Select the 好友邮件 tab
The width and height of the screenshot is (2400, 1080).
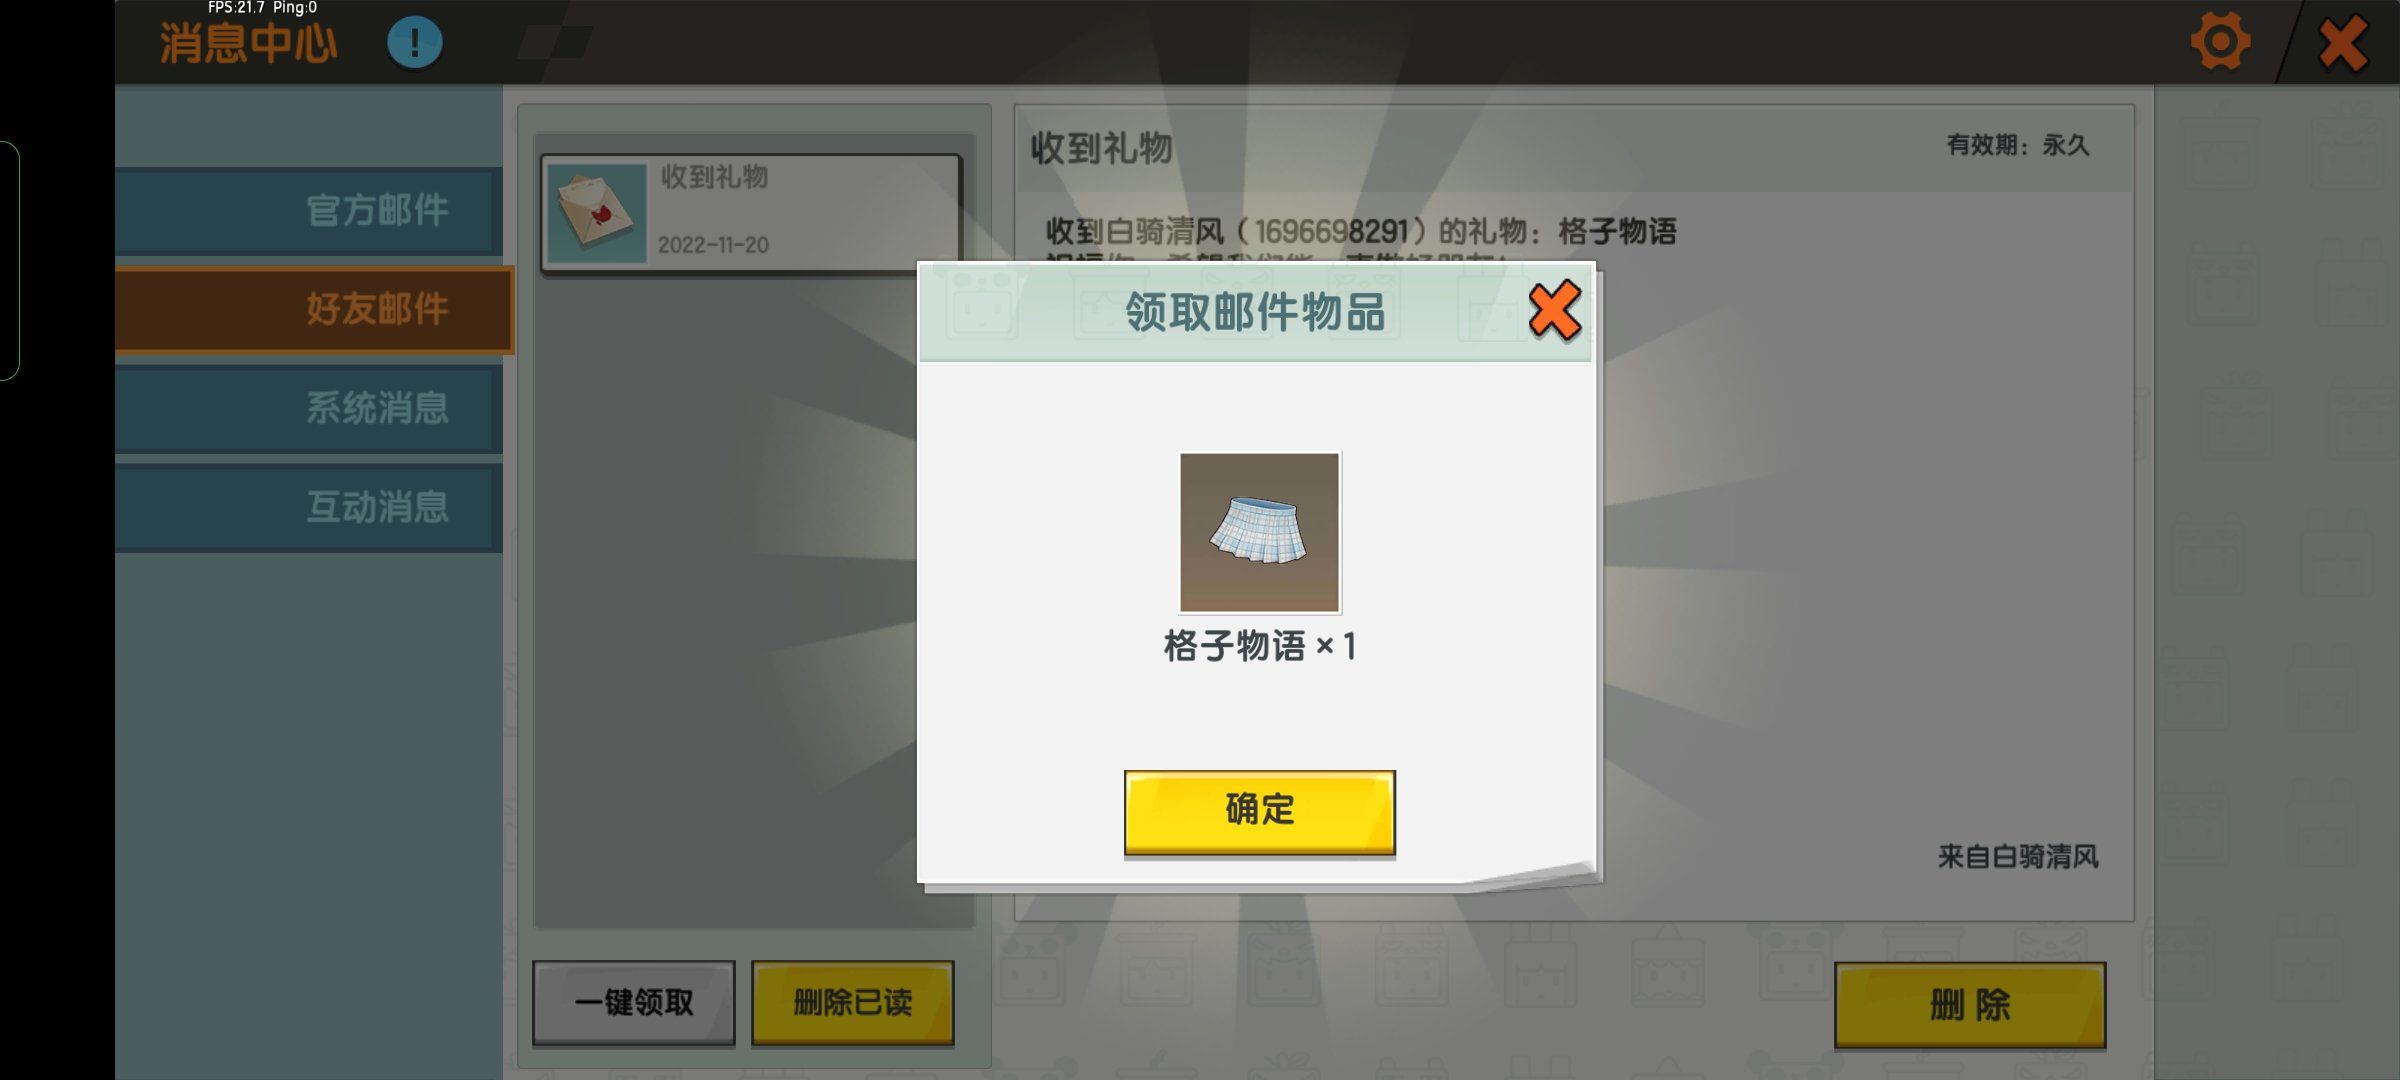coord(313,309)
